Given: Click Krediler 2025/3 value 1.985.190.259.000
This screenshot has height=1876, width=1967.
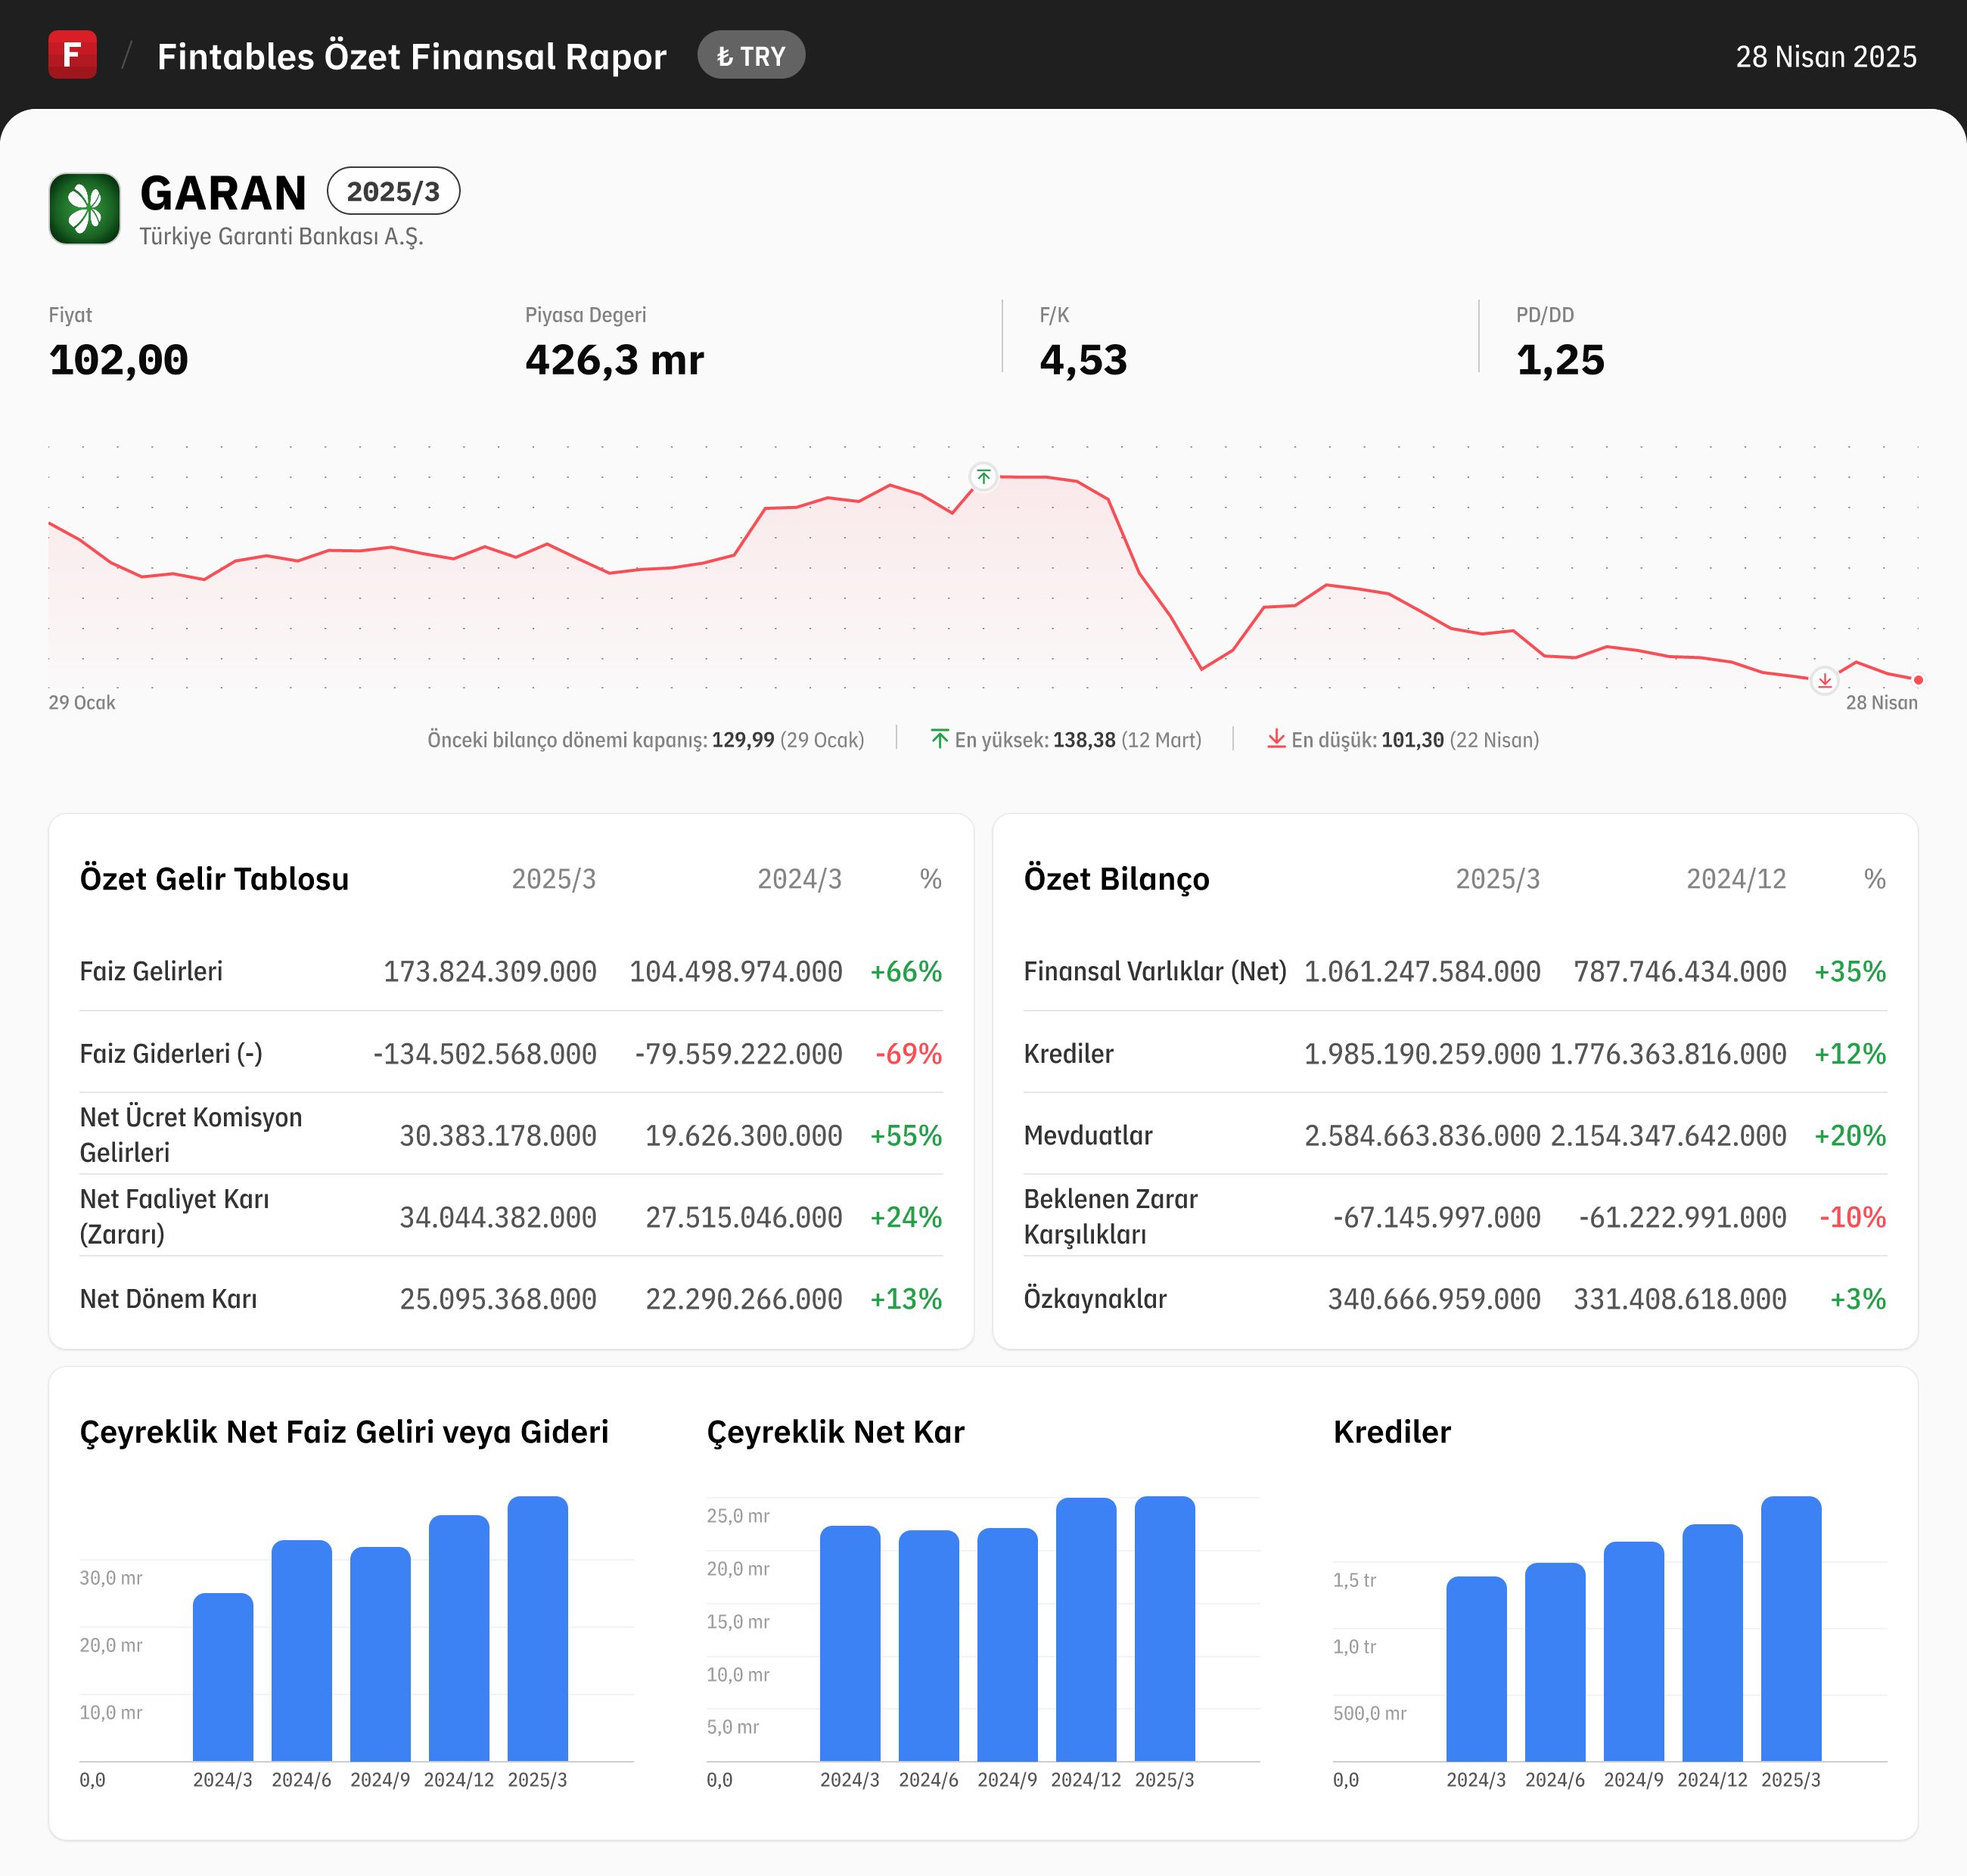Looking at the screenshot, I should click(1422, 1053).
